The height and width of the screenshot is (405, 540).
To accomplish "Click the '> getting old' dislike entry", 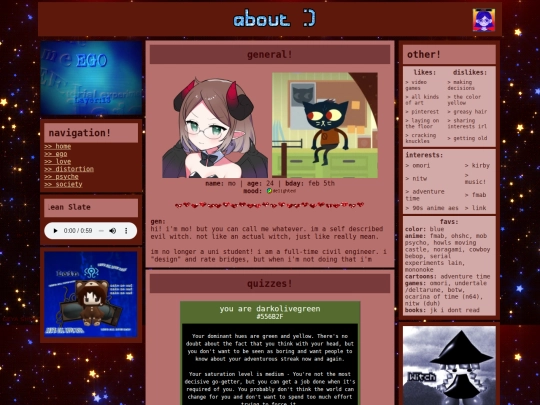I will 467,138.
